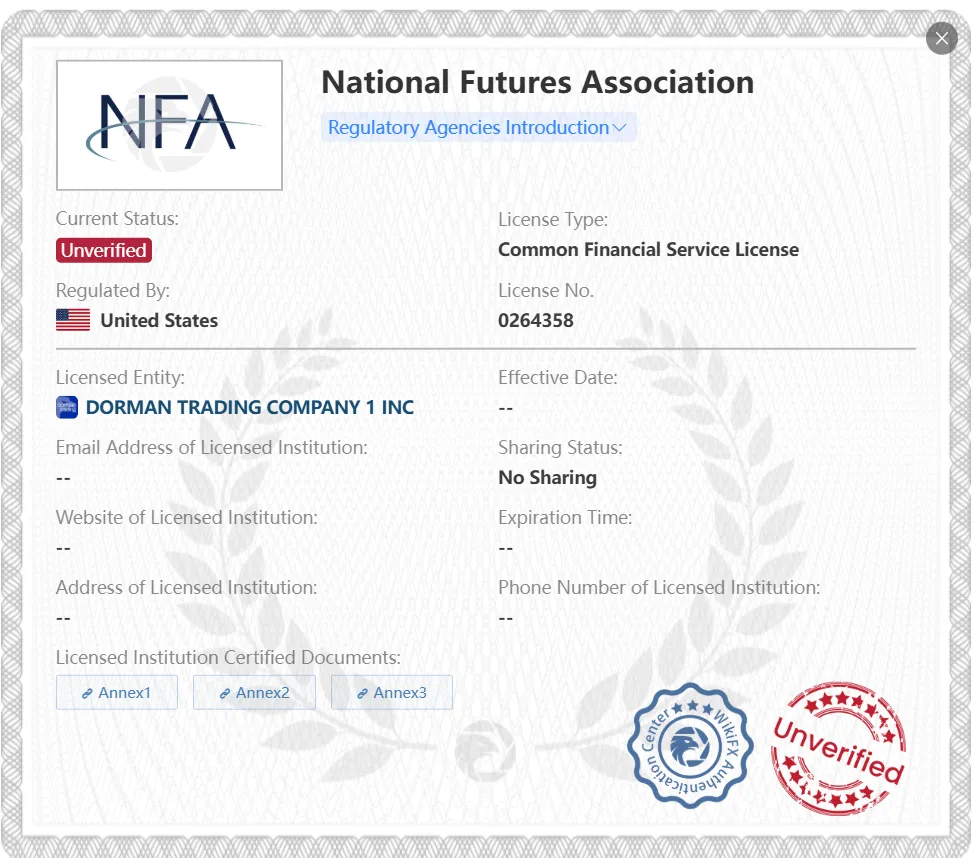
Task: Click the National Futures Association title
Action: point(537,82)
